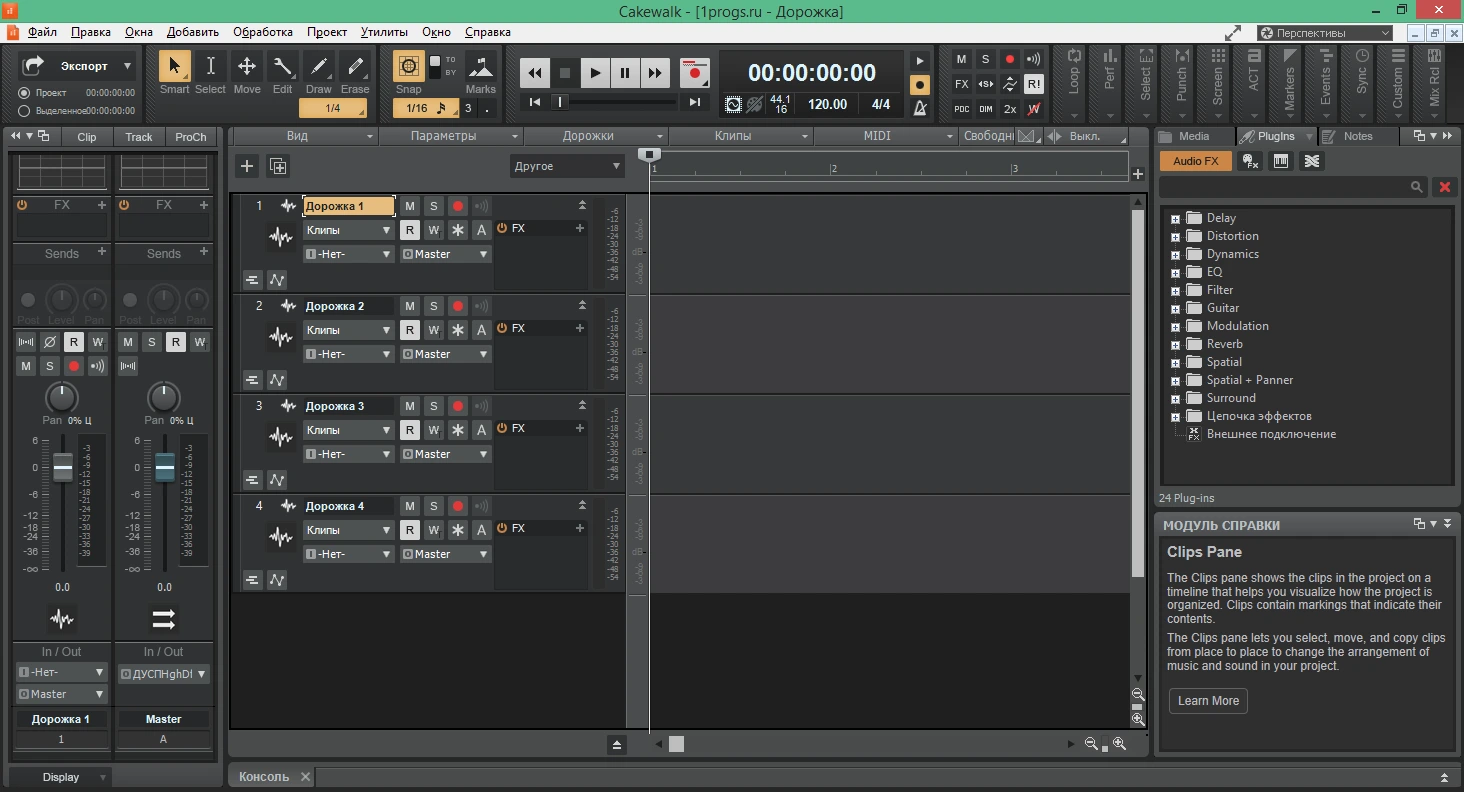
Task: Expand the Reverb plugin folder
Action: [x=1176, y=344]
